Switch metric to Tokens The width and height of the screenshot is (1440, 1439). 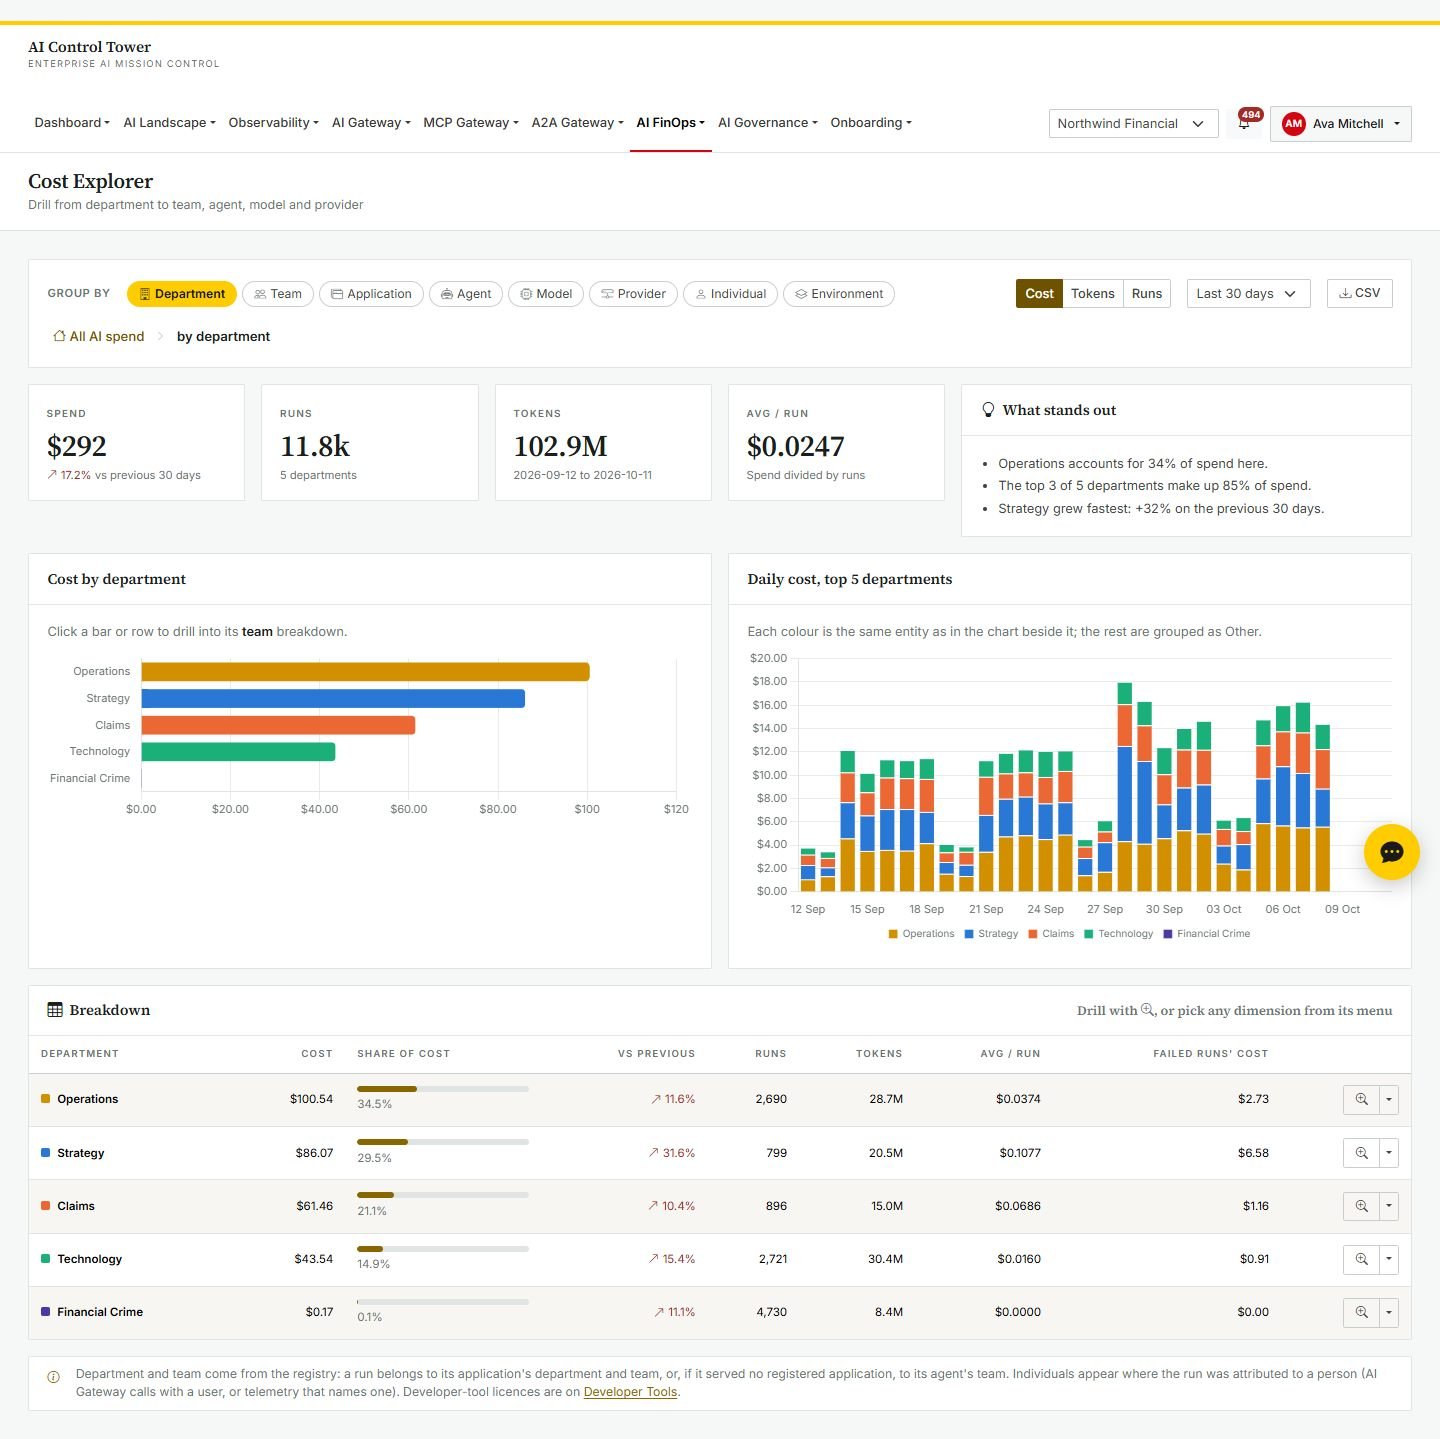coord(1092,294)
